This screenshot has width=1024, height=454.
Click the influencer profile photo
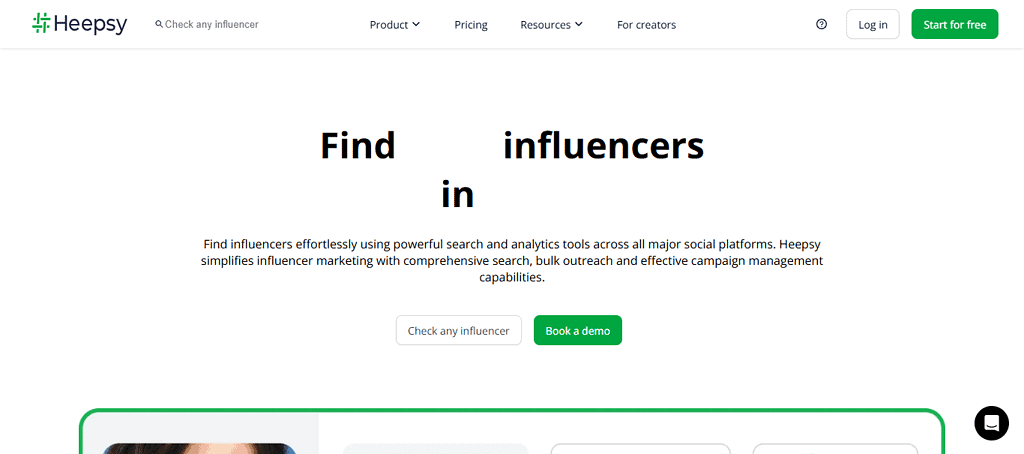[200, 448]
